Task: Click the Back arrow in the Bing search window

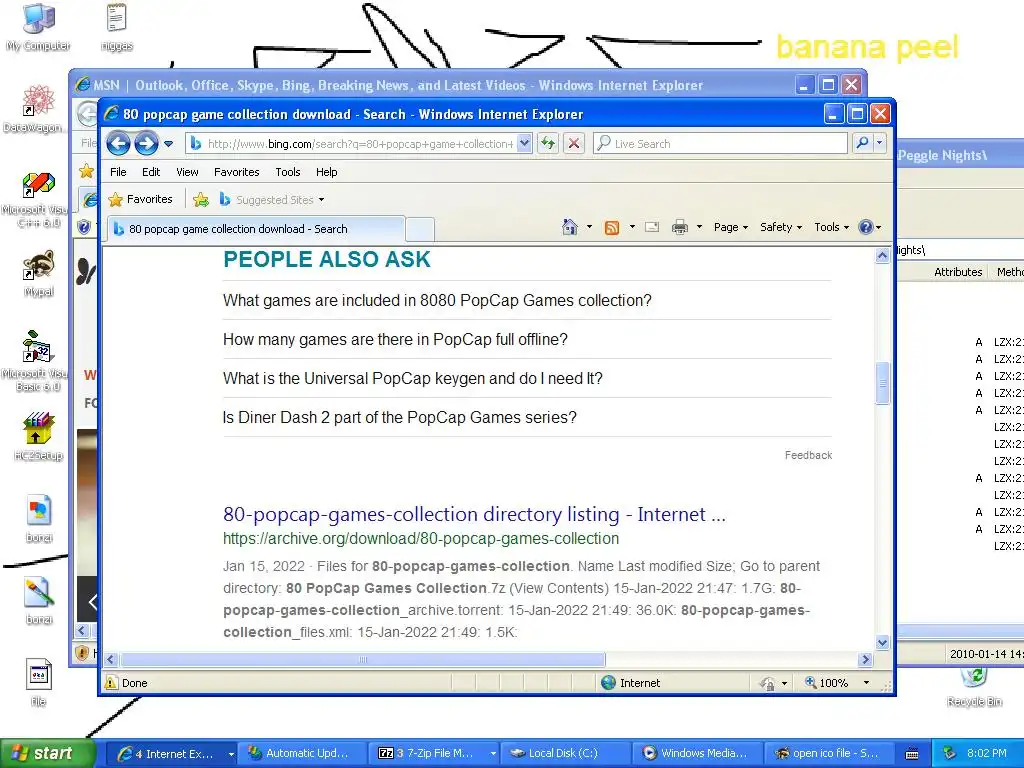Action: (118, 143)
